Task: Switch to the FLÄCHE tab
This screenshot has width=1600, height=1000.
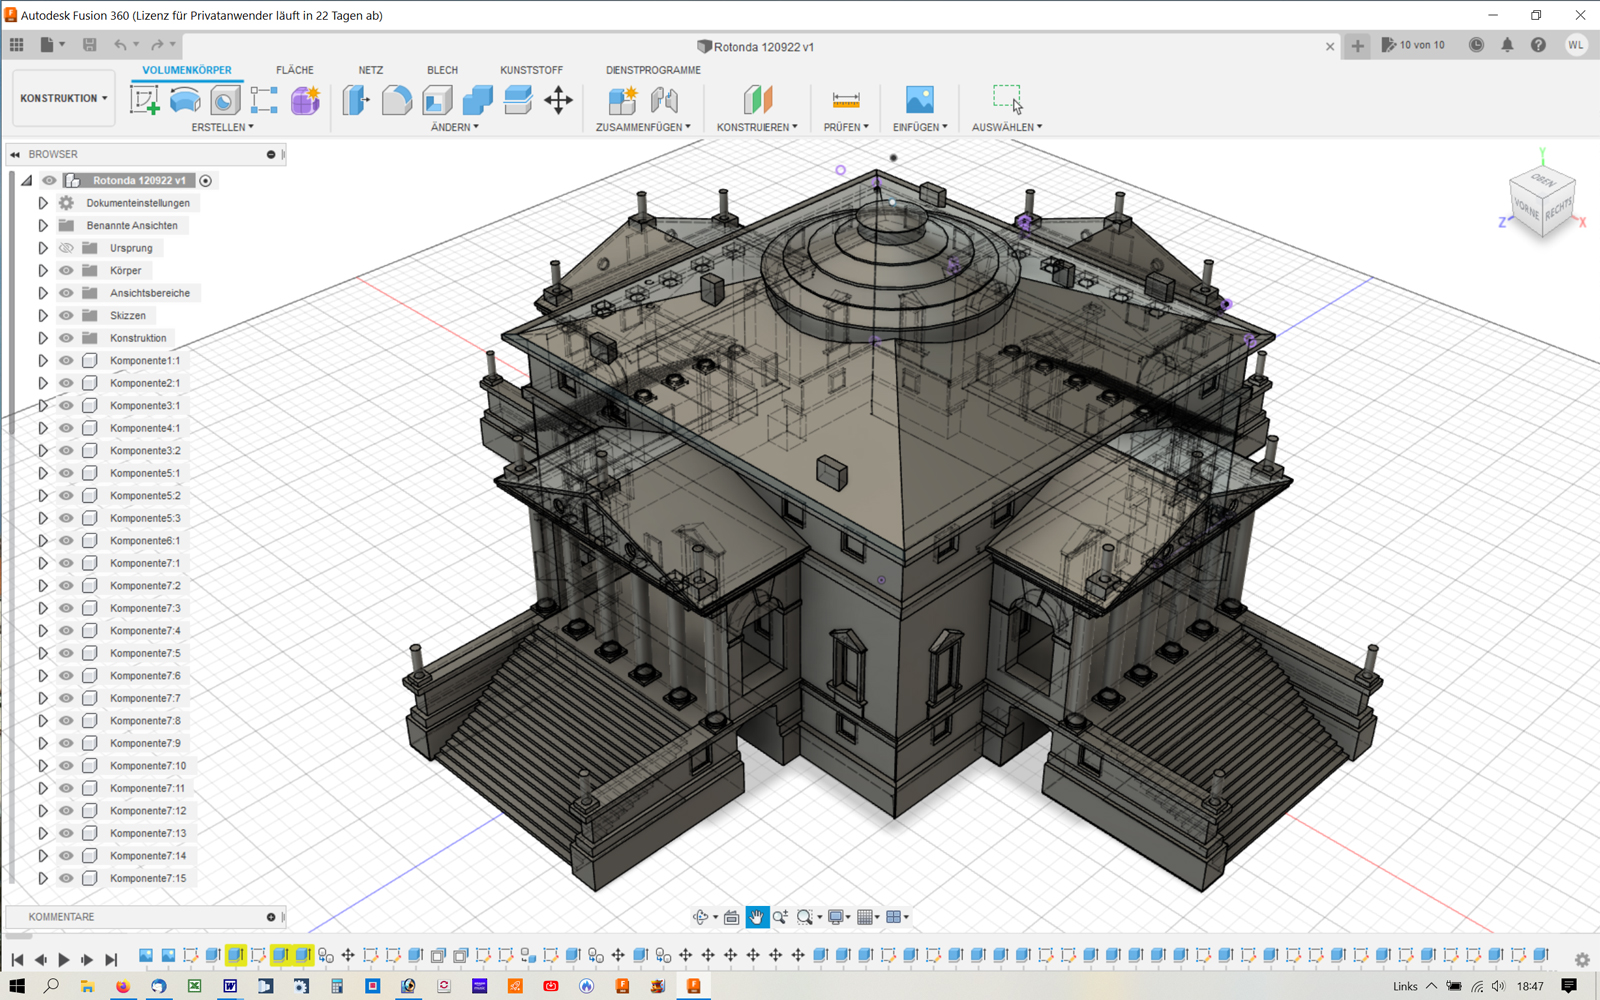Action: click(294, 70)
